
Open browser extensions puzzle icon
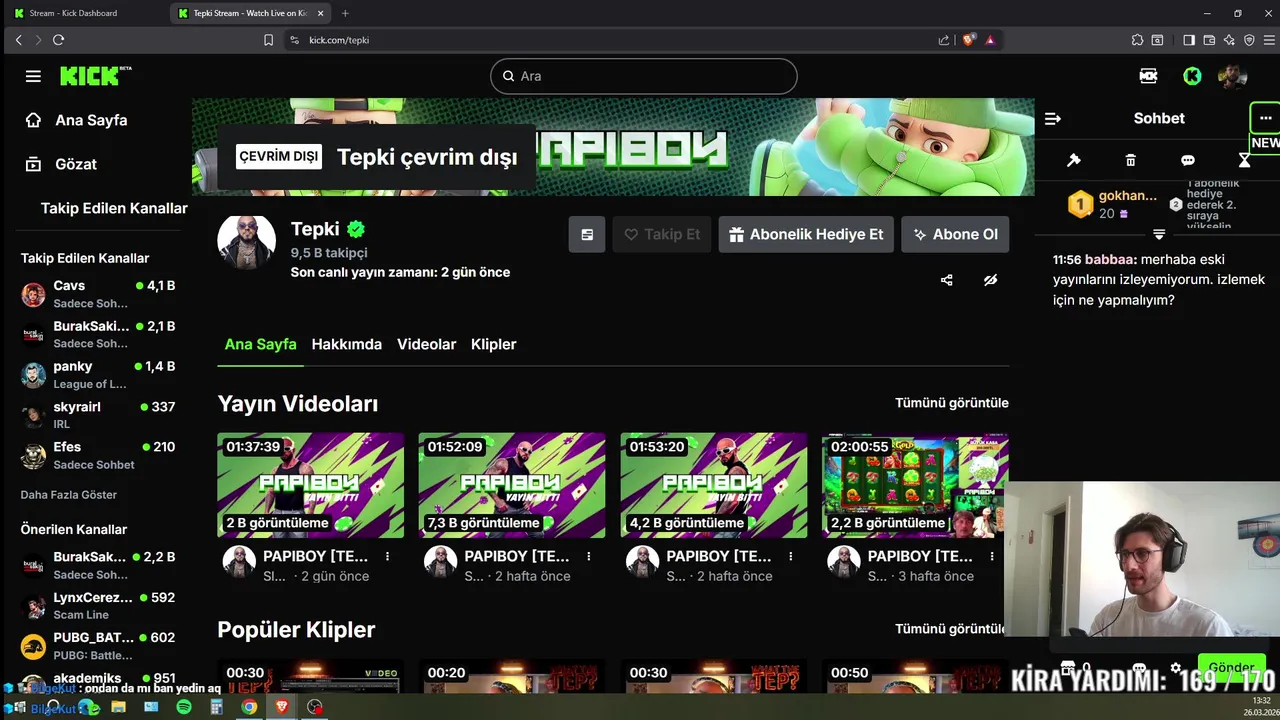coord(1137,40)
